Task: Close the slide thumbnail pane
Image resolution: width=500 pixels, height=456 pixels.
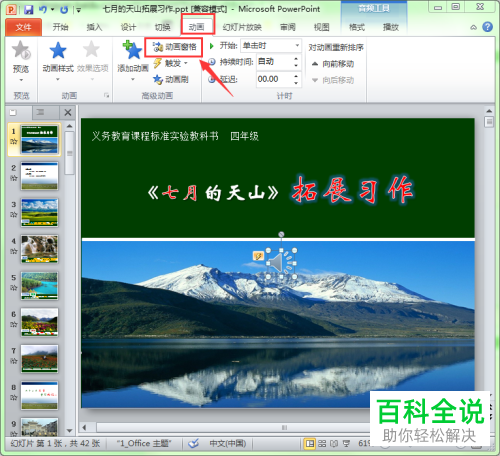Action: tap(68, 113)
